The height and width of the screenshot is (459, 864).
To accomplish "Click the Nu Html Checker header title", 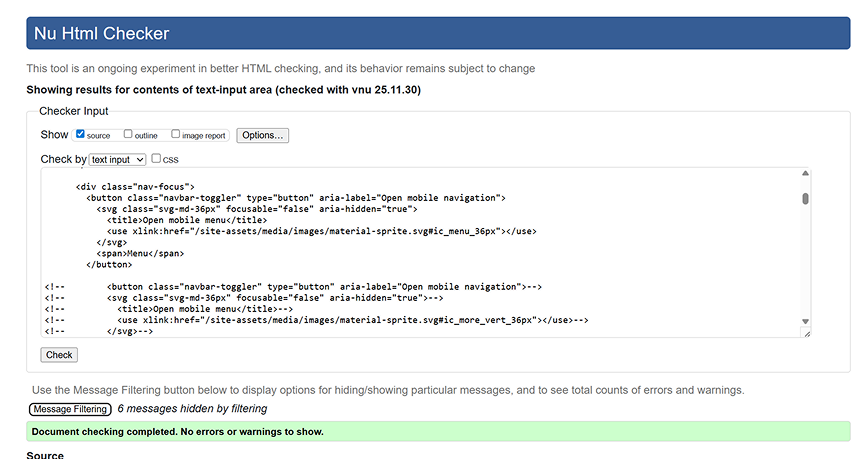I will click(x=102, y=33).
